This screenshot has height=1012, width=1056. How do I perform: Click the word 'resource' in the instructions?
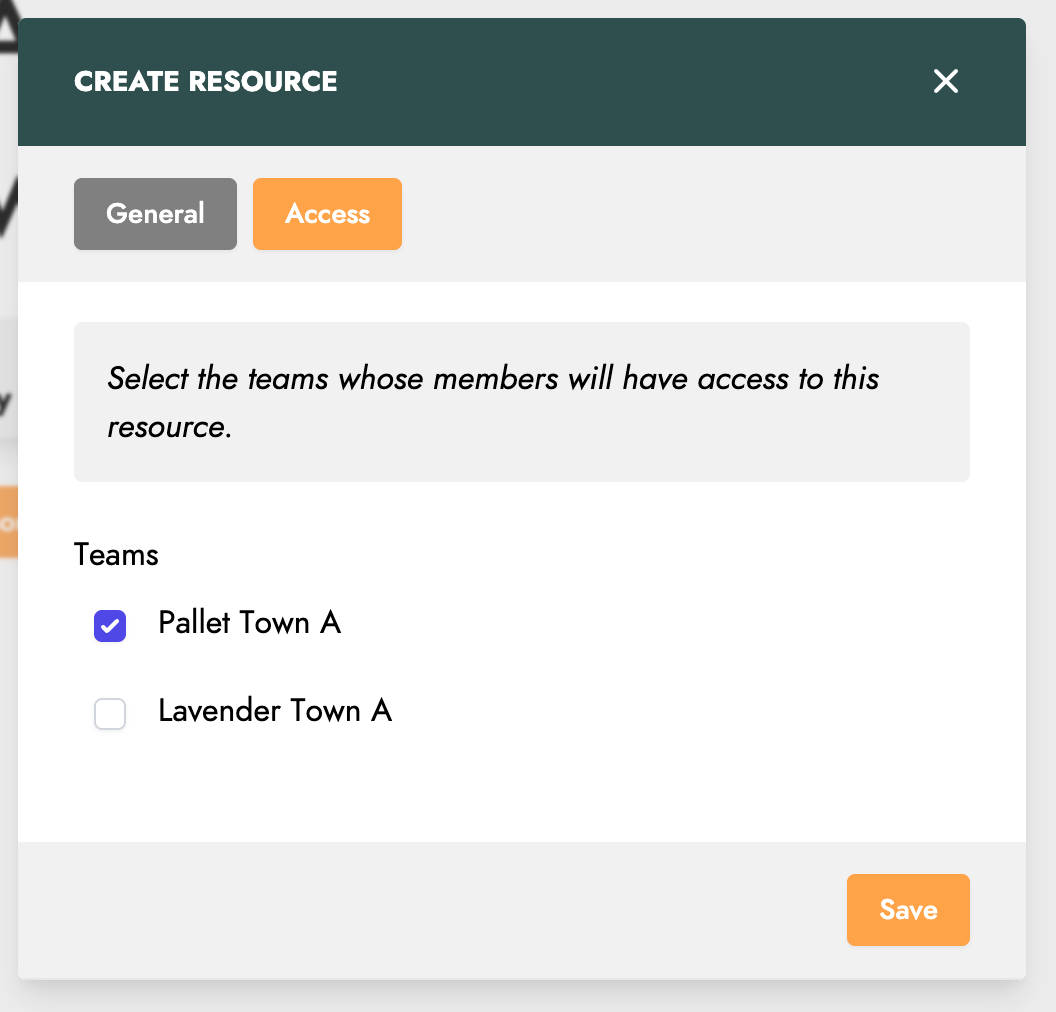(166, 428)
